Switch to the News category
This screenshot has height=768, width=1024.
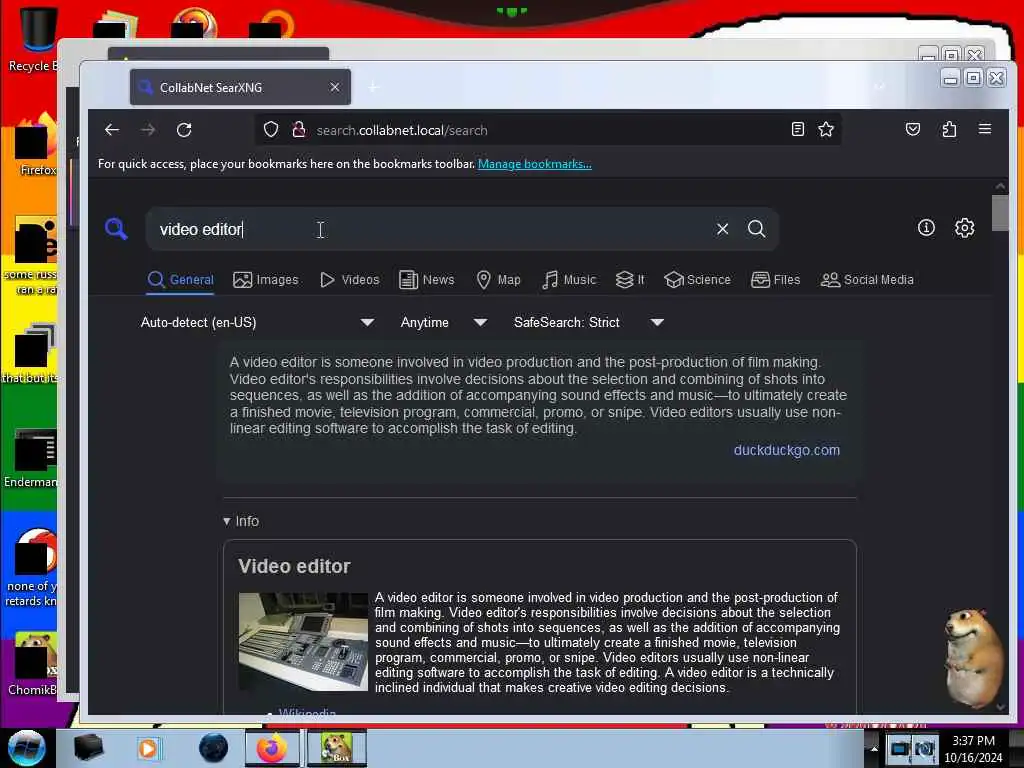pos(426,280)
